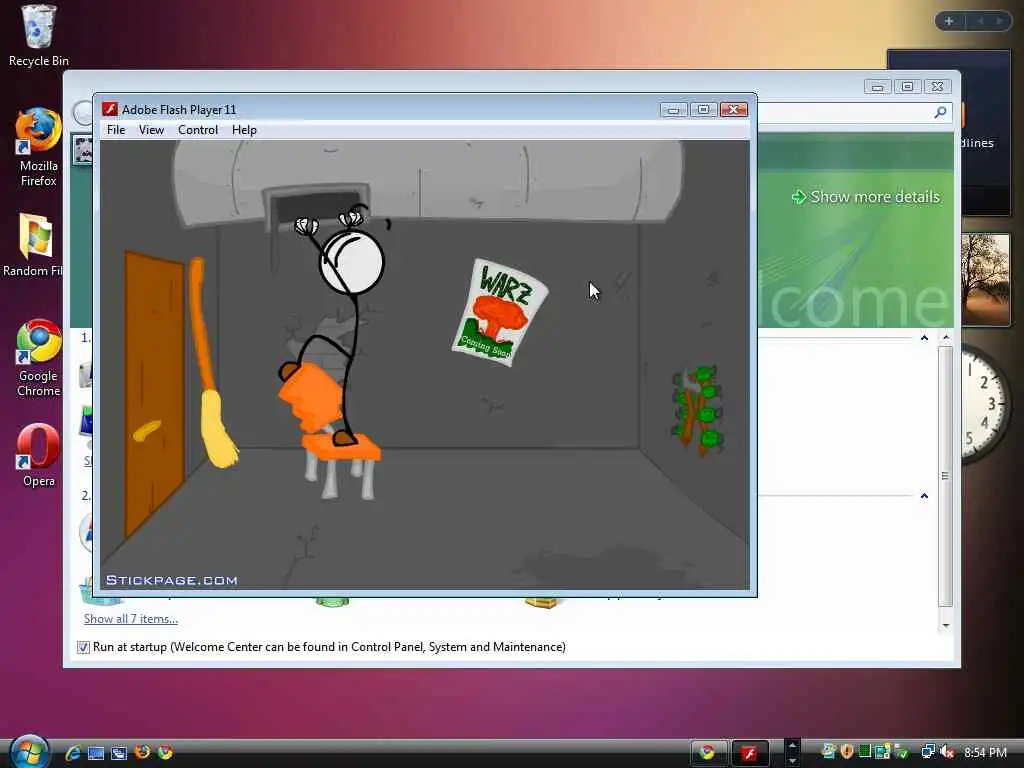This screenshot has height=768, width=1024.
Task: Open the Help menu in Flash Player
Action: 244,130
